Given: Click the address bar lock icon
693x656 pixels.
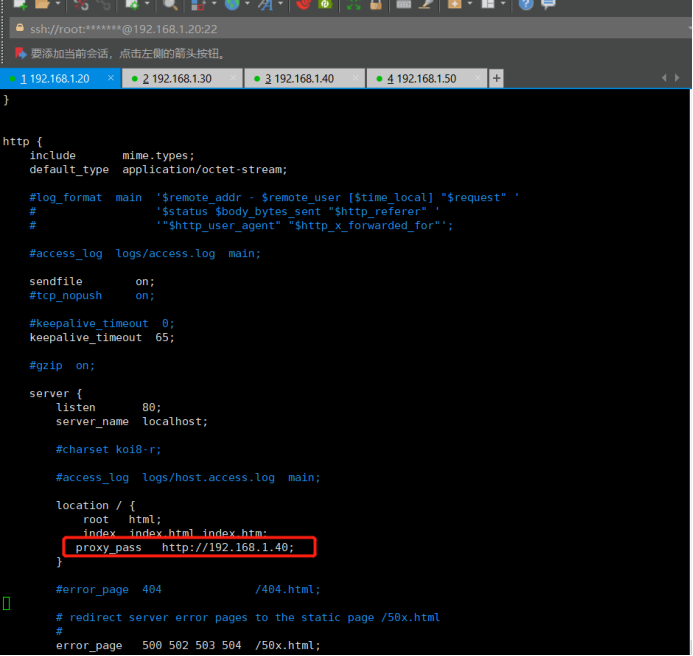Looking at the screenshot, I should pyautogui.click(x=19, y=28).
